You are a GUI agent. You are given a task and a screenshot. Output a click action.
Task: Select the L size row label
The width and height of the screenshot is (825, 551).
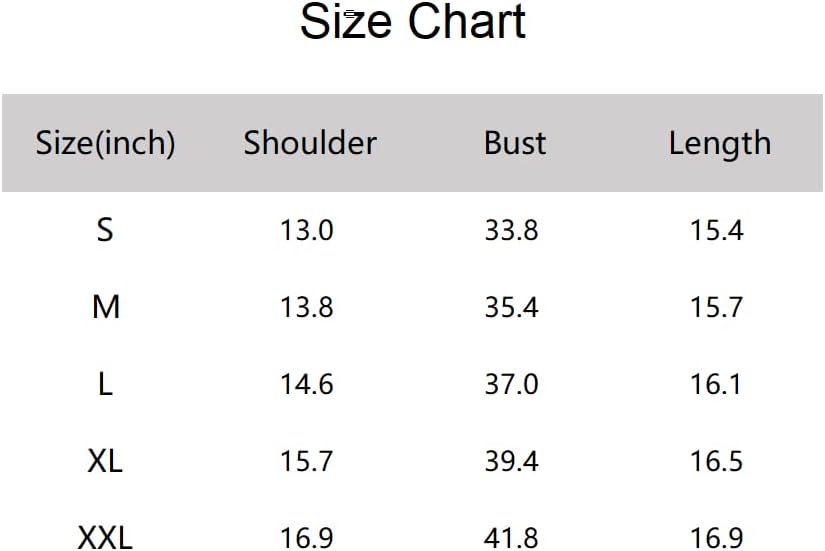tap(105, 384)
